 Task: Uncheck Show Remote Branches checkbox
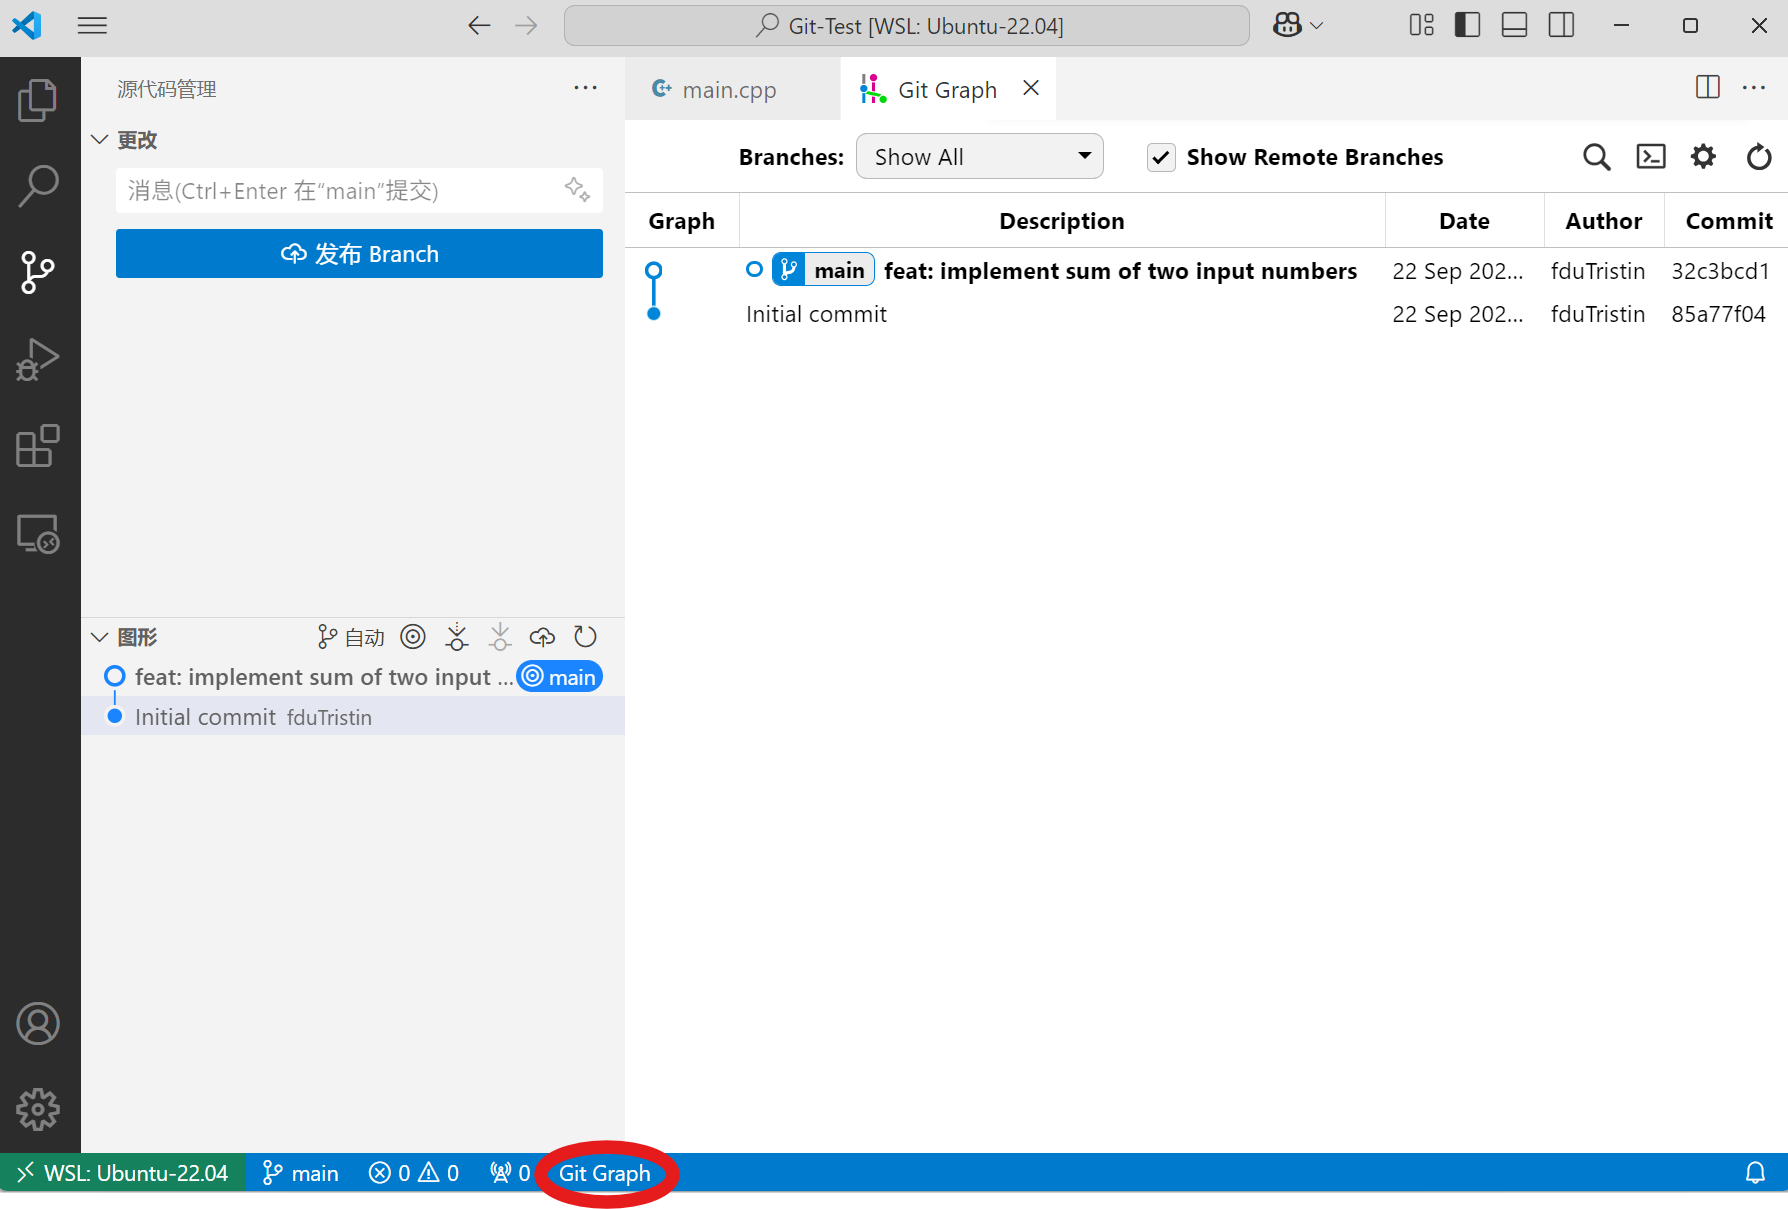pos(1161,158)
